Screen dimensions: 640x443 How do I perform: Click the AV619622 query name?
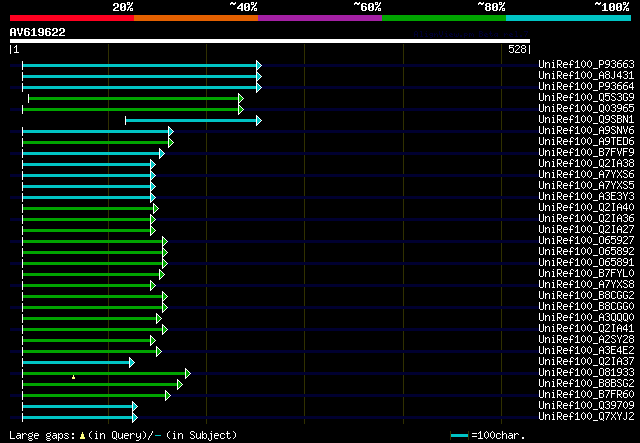coord(38,32)
